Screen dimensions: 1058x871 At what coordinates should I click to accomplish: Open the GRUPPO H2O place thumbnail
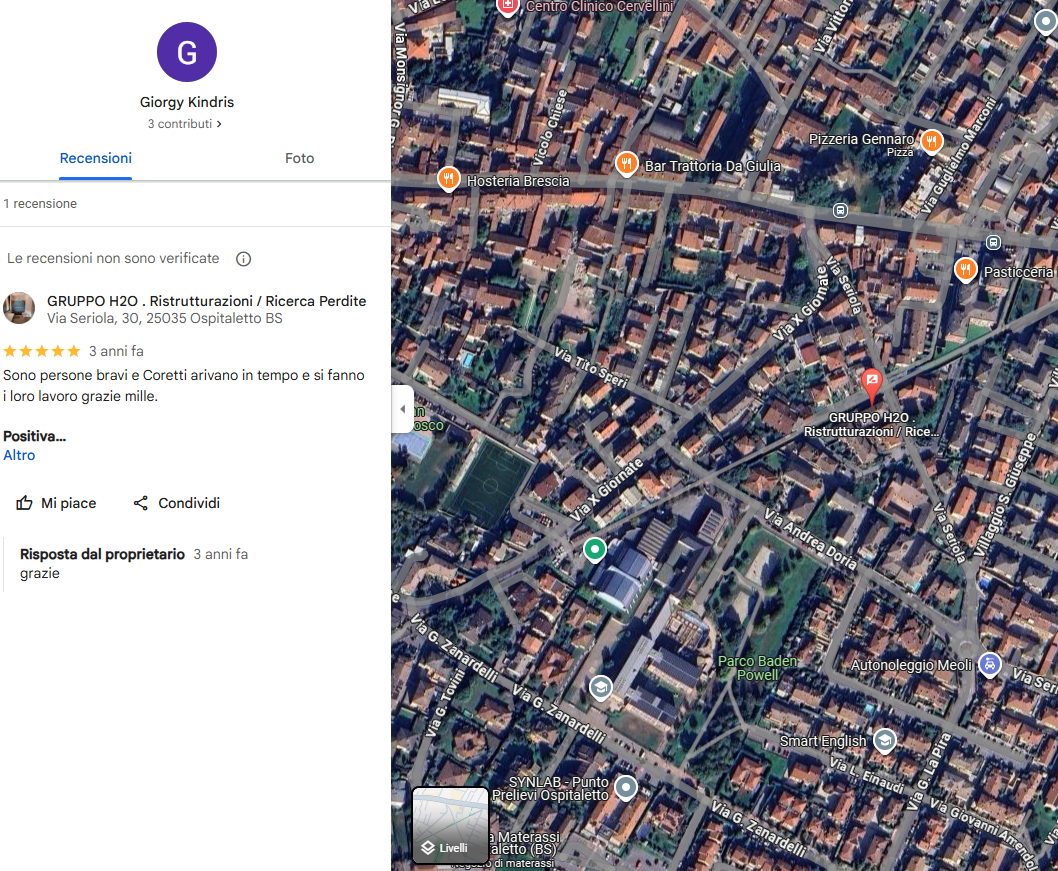tap(19, 308)
